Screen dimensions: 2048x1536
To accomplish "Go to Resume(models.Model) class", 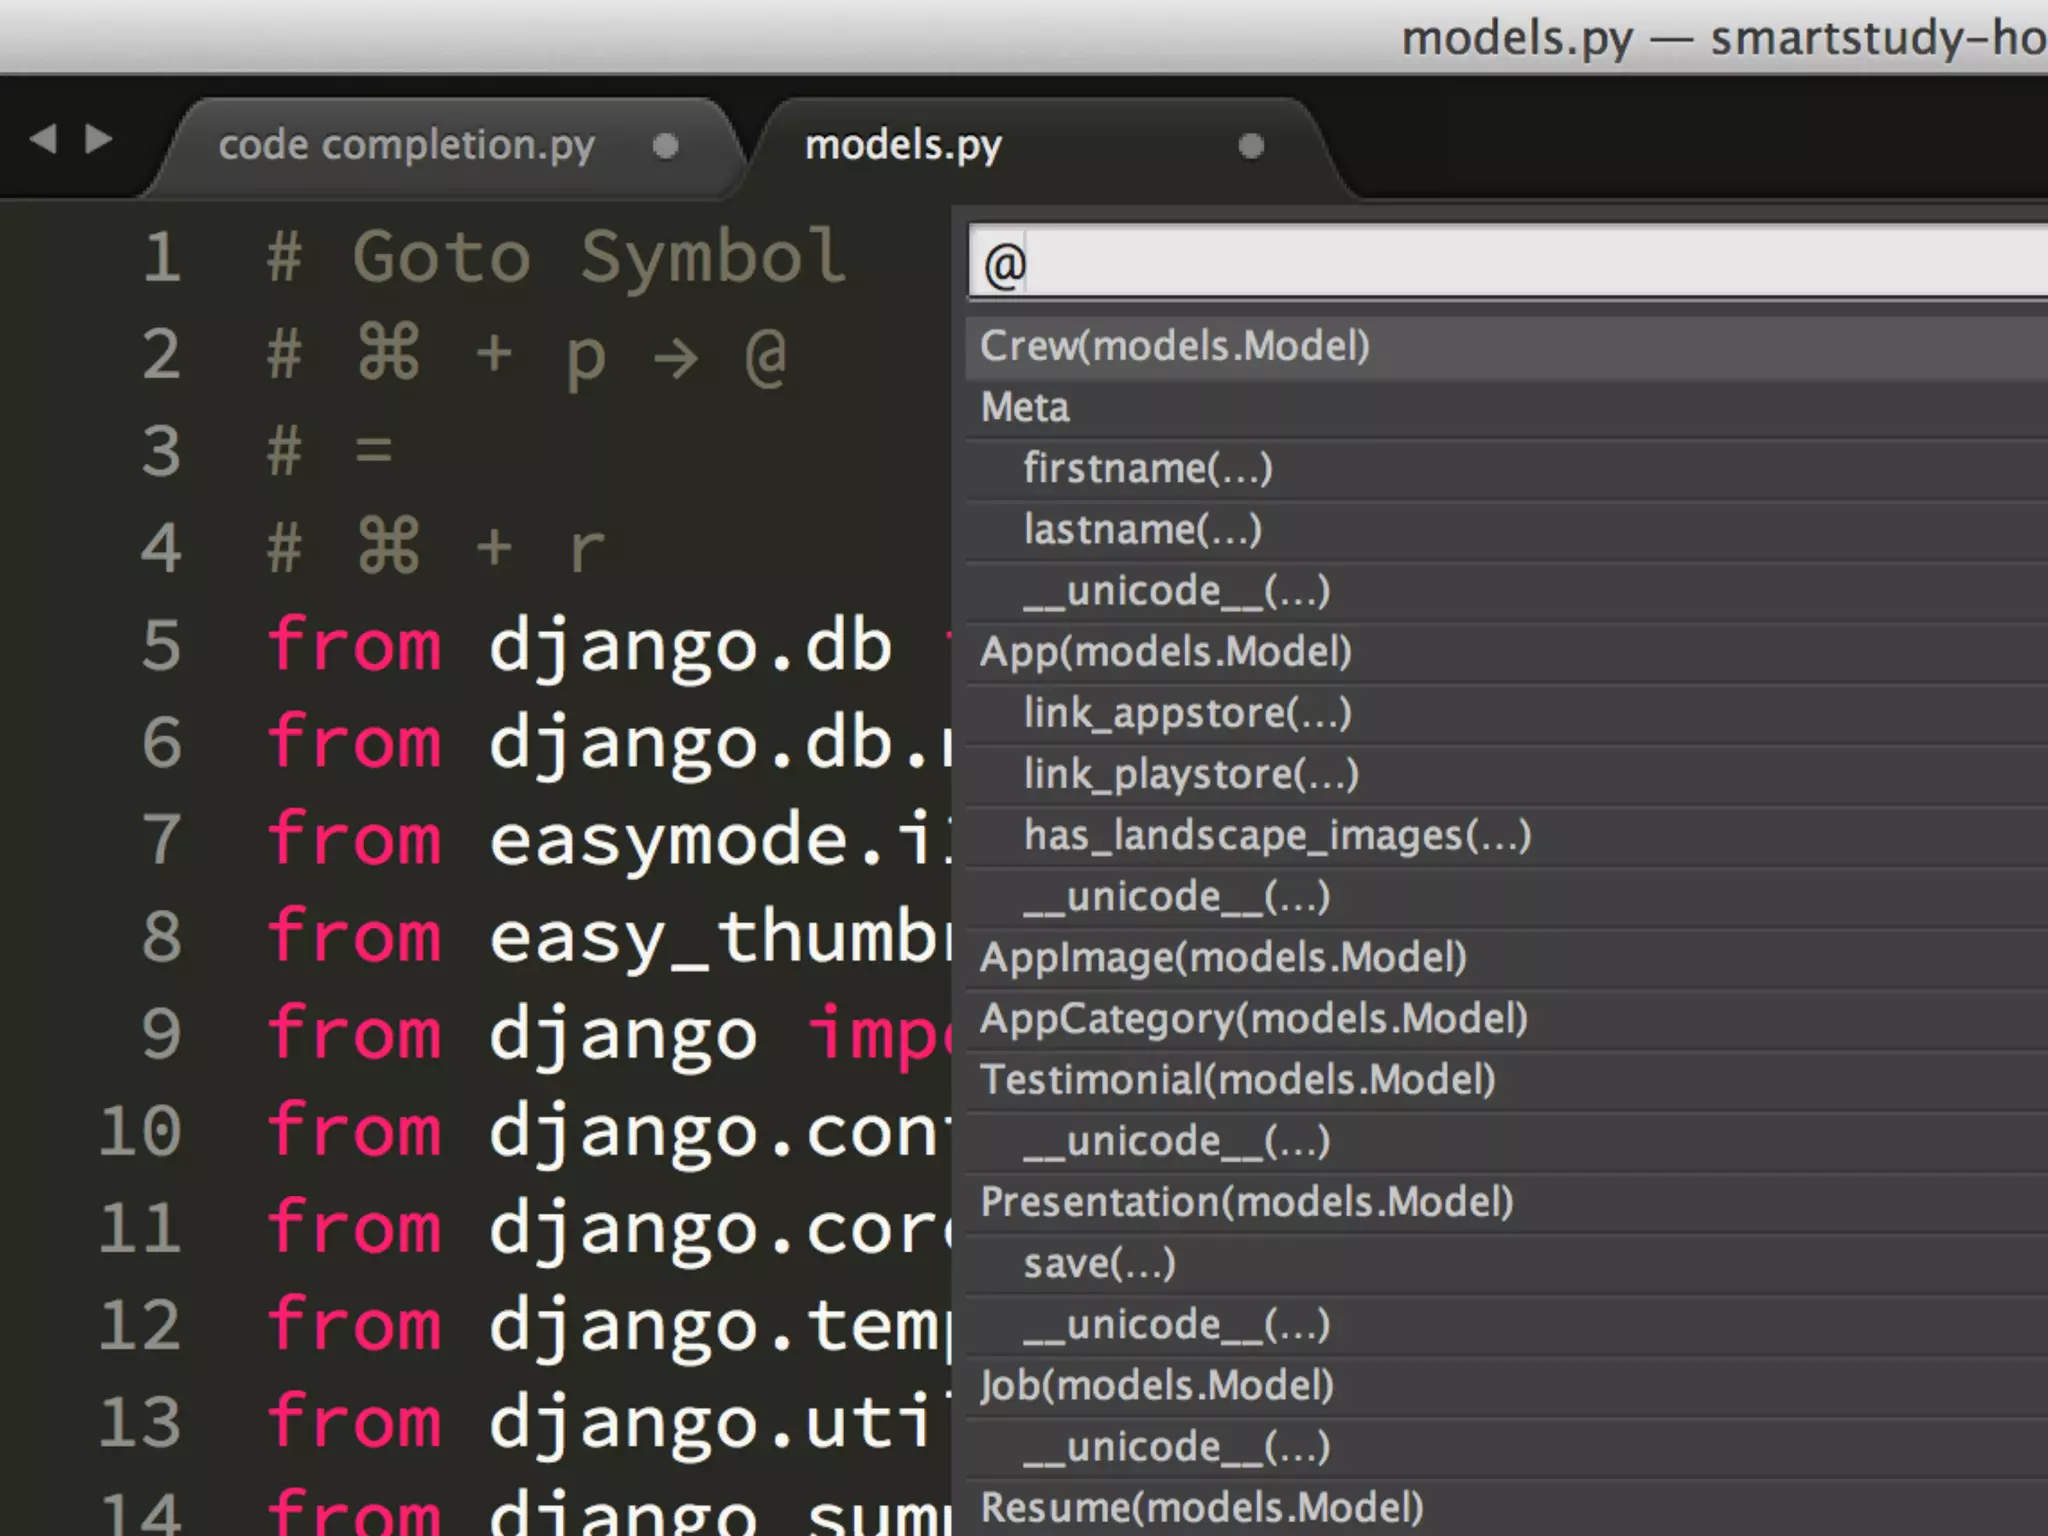I will (1507, 1508).
